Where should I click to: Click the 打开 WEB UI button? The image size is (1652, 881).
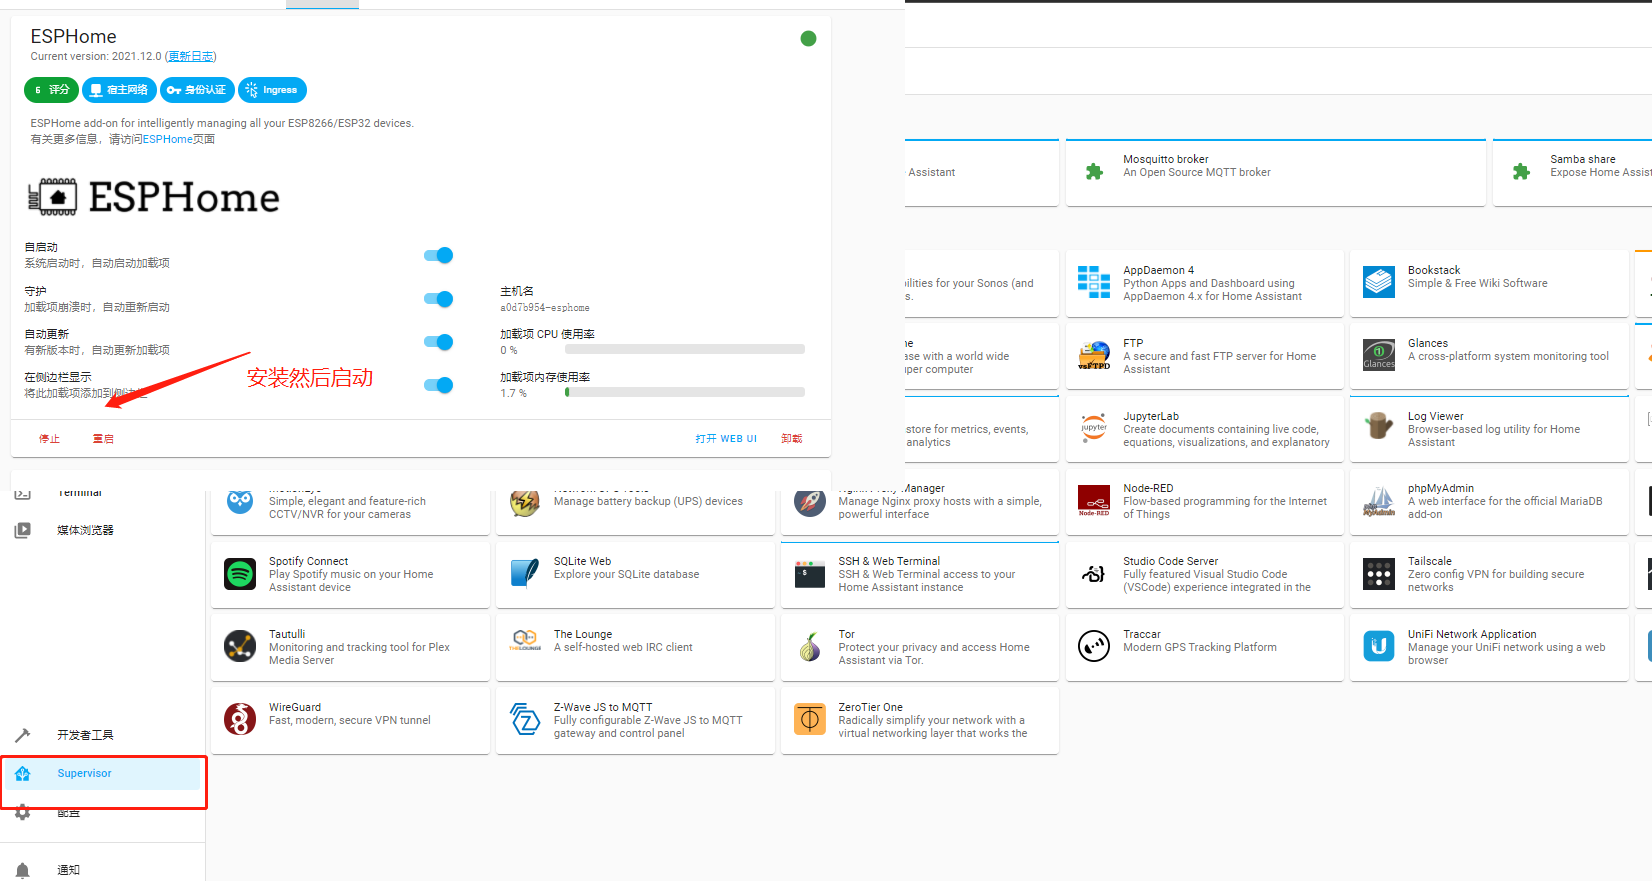coord(726,439)
